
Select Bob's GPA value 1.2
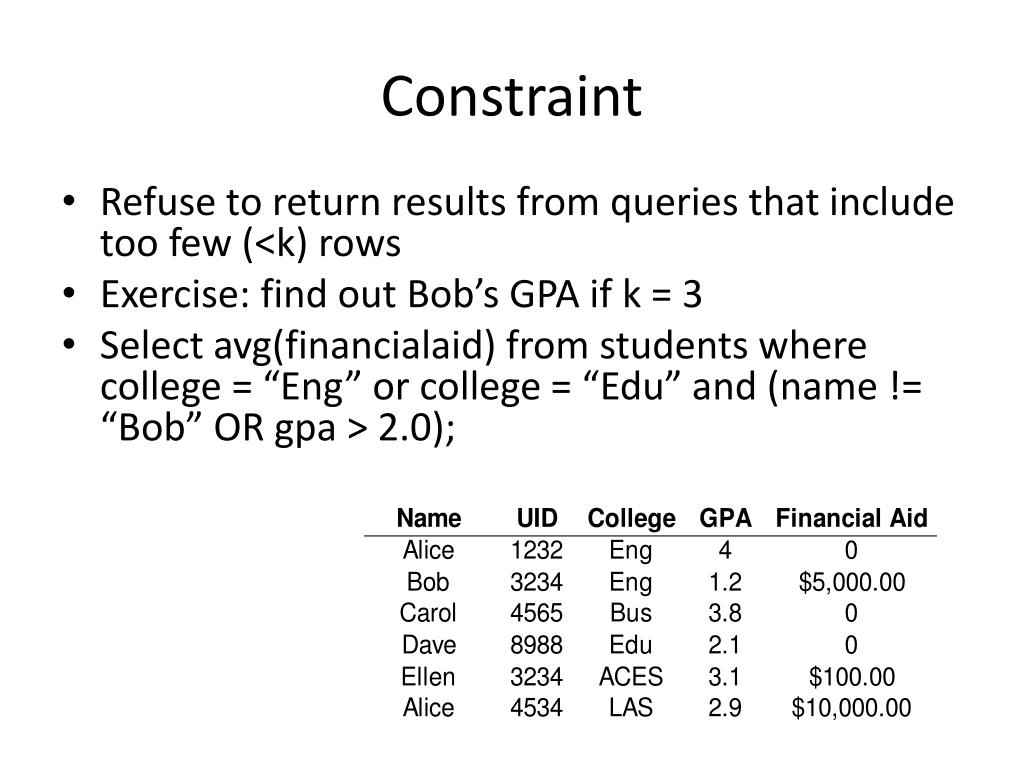[725, 582]
